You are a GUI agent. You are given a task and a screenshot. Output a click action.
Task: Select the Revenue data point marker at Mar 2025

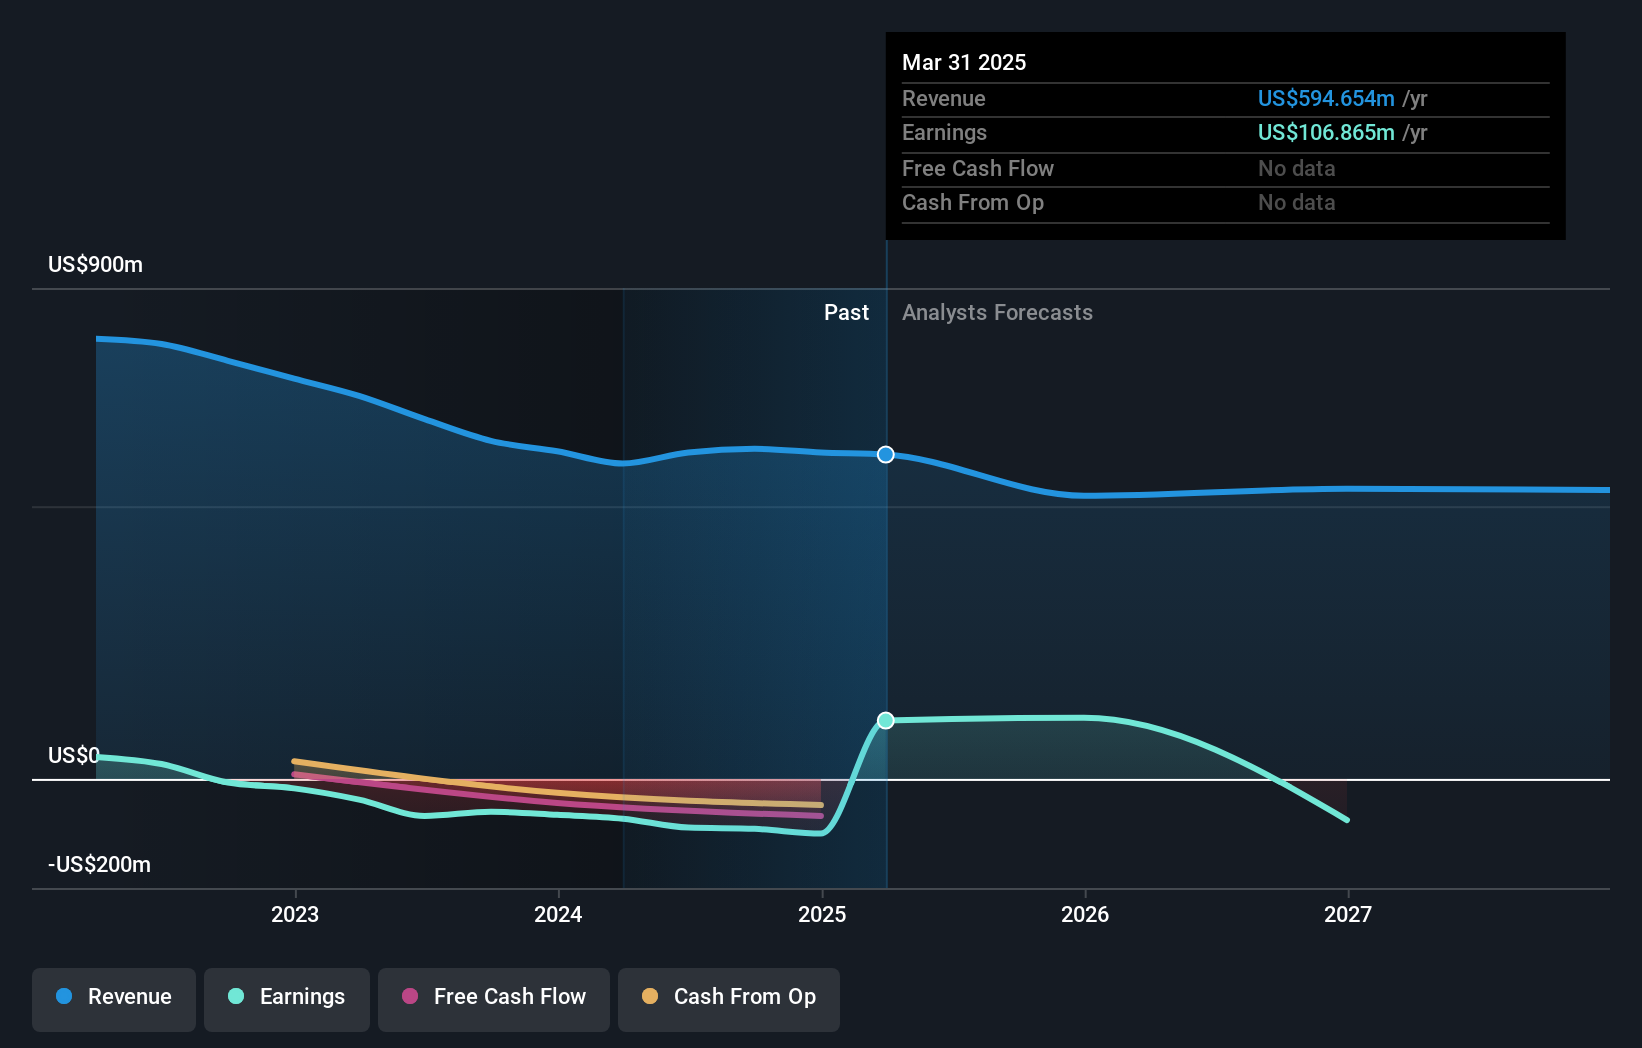(886, 455)
